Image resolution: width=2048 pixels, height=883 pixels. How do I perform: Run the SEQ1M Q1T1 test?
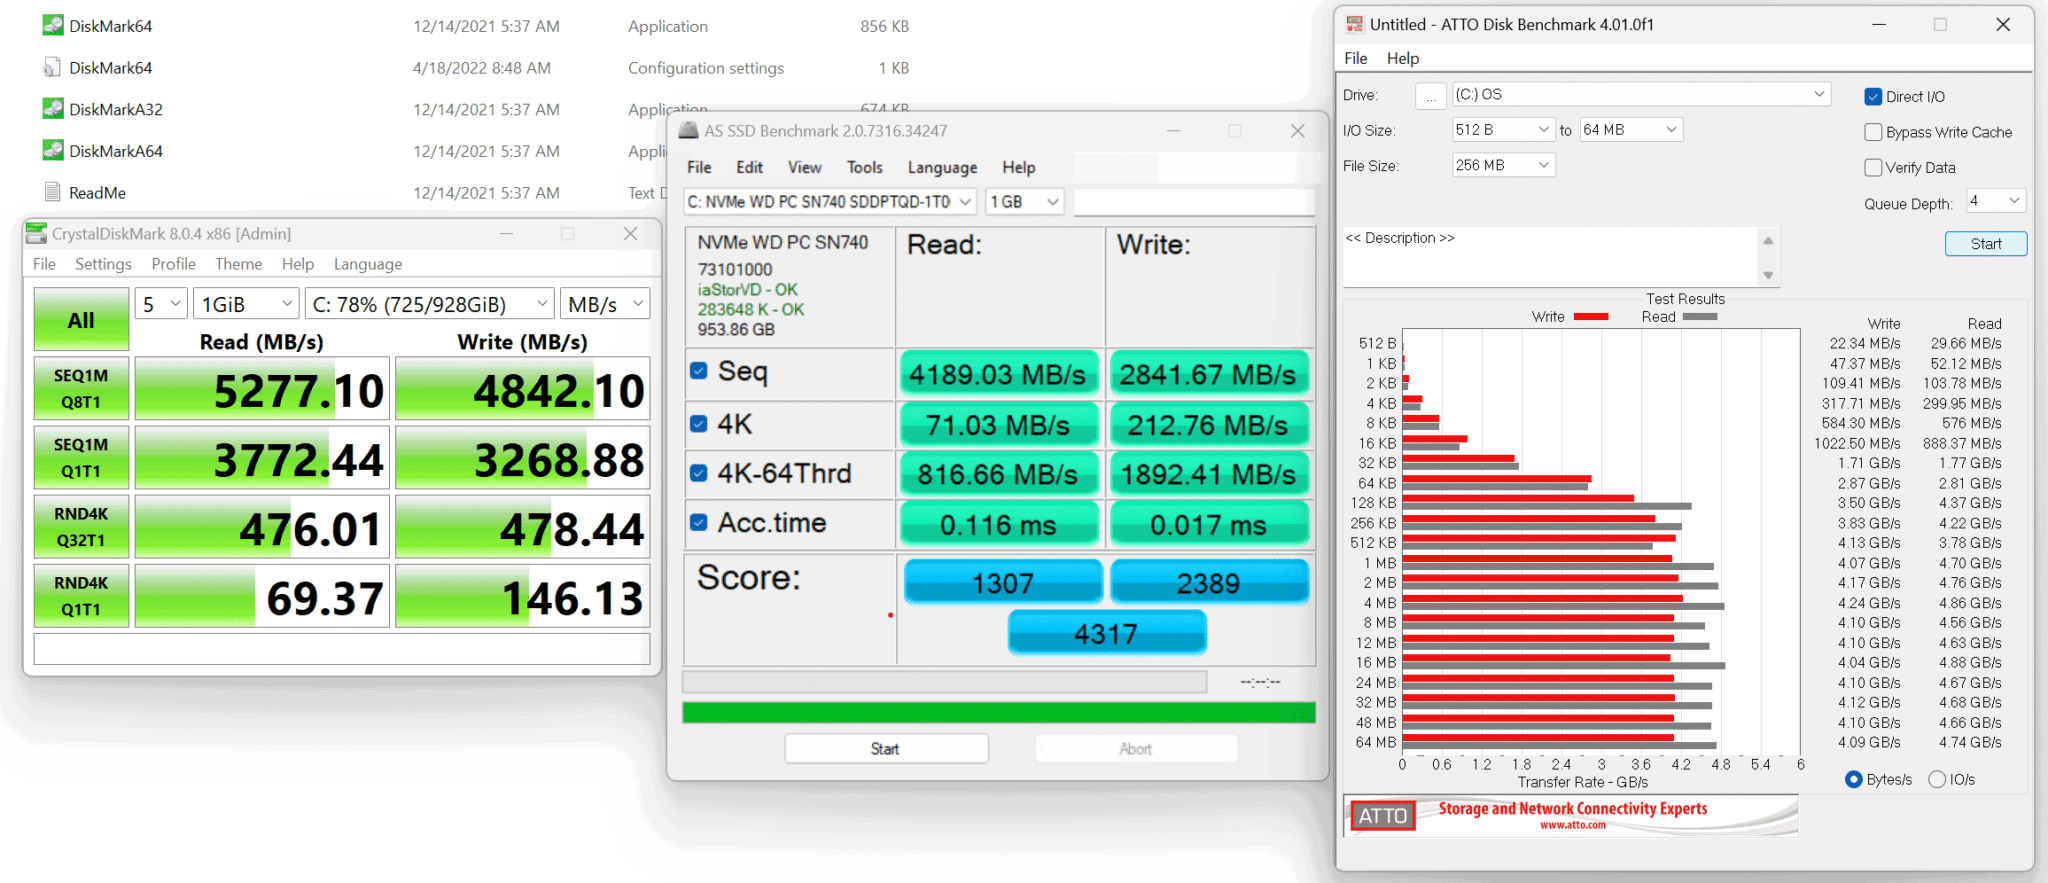pos(81,457)
